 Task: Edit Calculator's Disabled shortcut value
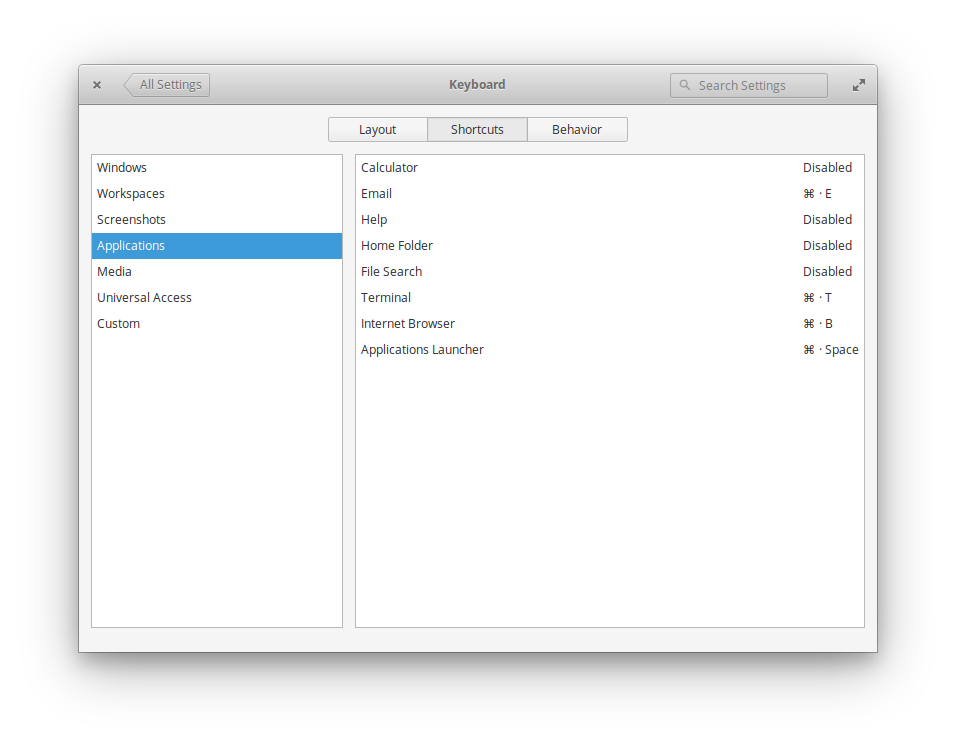click(827, 168)
